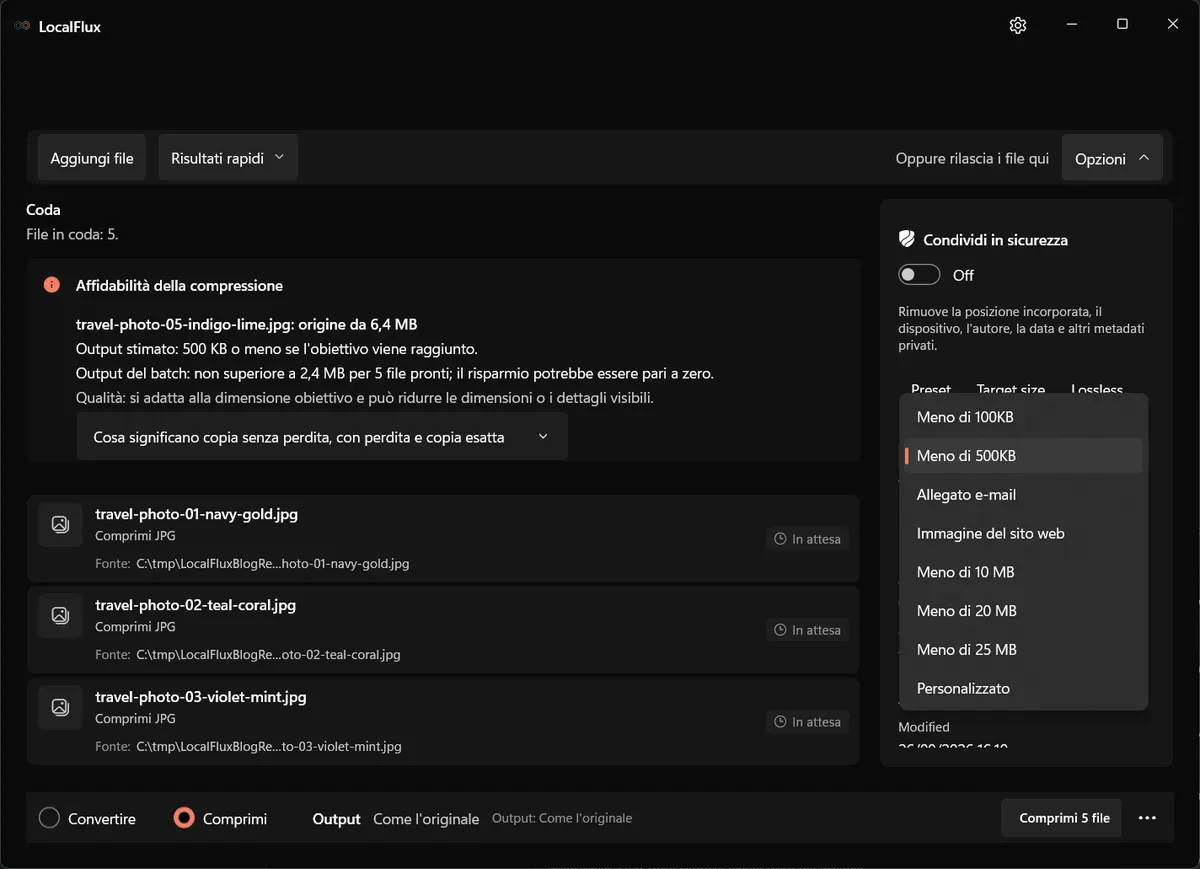The image size is (1200, 869).
Task: Click the source path of travel-photo-01-navy-gold.jpg
Action: coord(272,564)
